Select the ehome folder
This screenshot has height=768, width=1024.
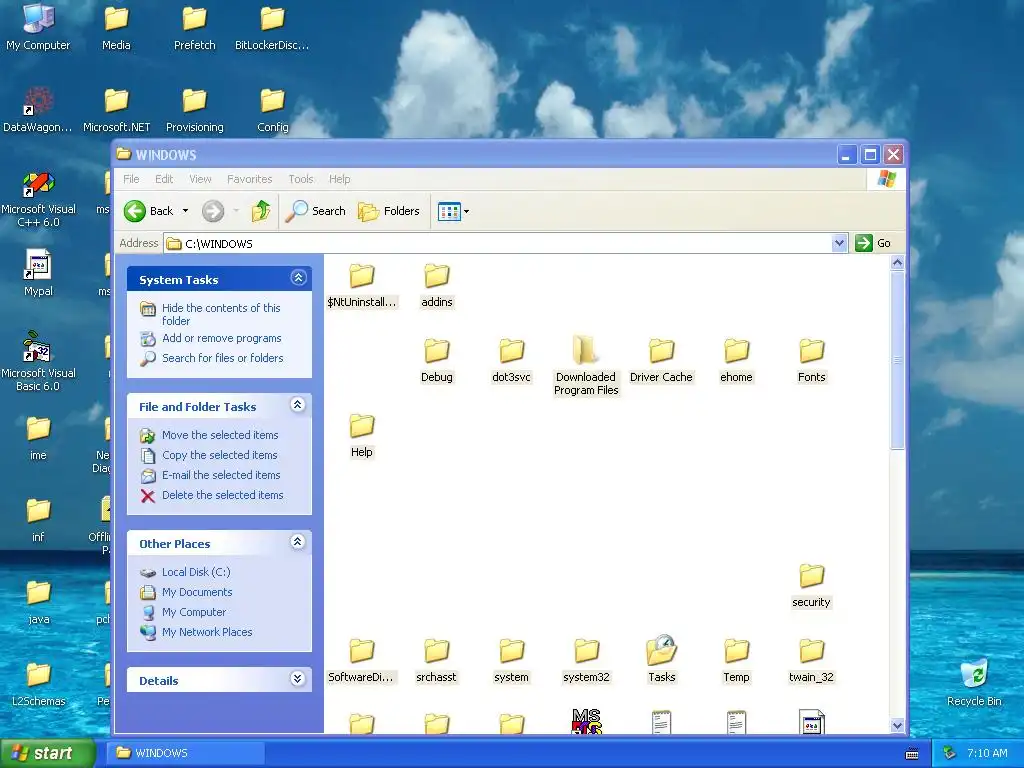point(736,360)
